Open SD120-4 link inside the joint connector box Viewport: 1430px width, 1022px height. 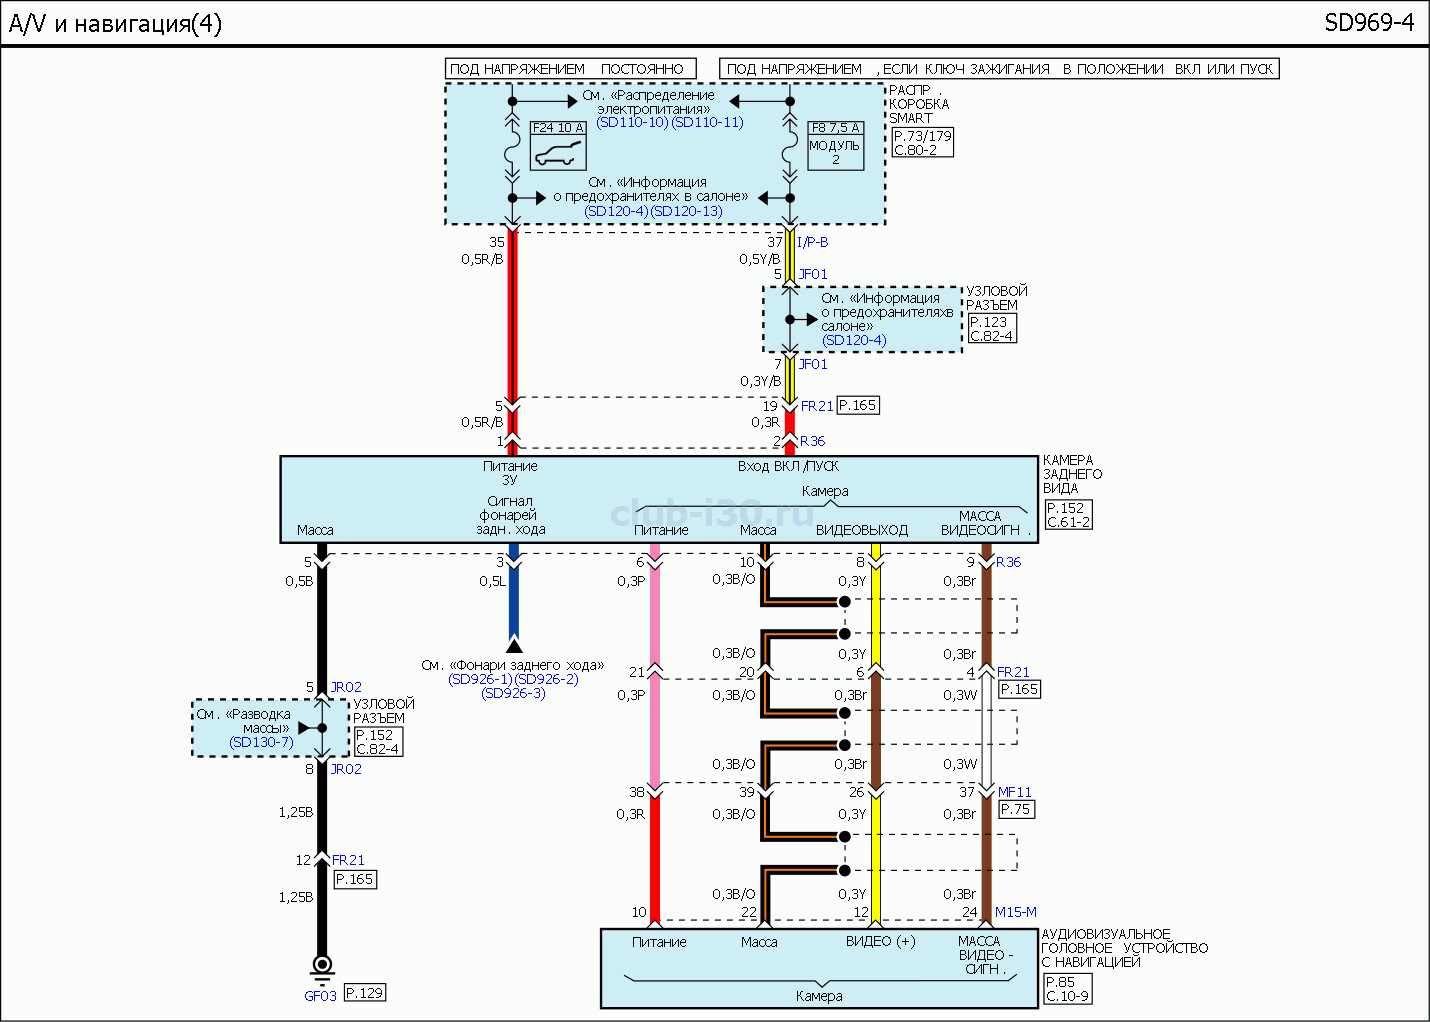[x=854, y=340]
